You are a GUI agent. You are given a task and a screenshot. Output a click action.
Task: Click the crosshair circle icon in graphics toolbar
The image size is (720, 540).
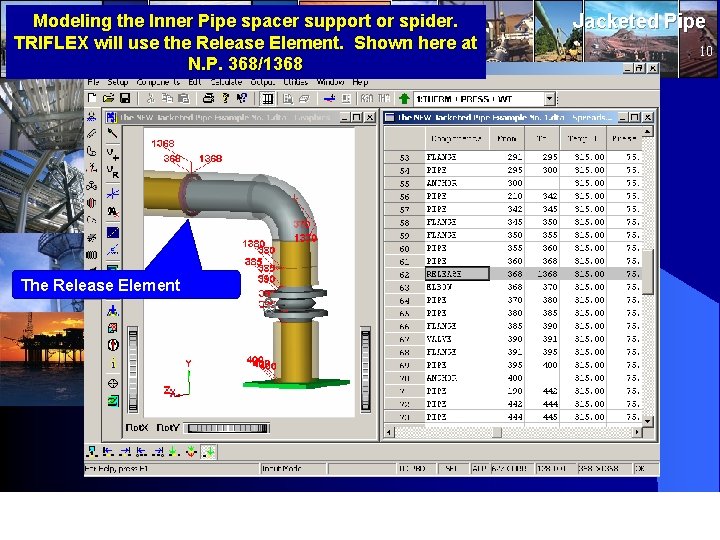coord(113,383)
